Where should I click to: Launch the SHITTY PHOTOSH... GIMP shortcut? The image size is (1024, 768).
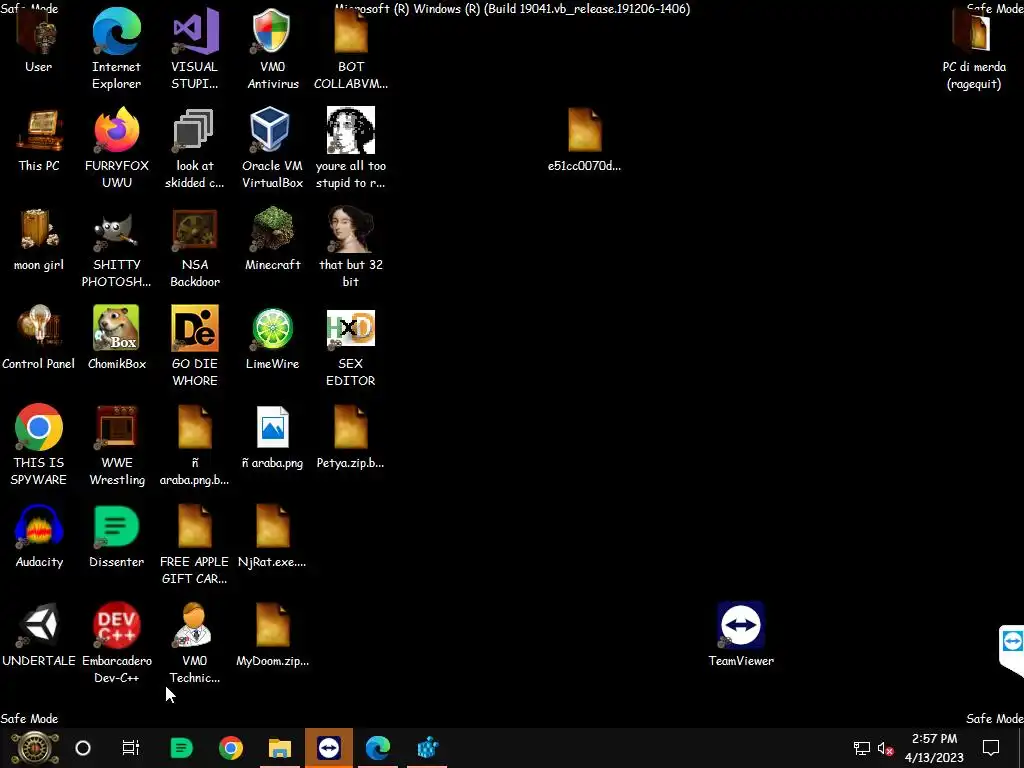click(x=116, y=231)
